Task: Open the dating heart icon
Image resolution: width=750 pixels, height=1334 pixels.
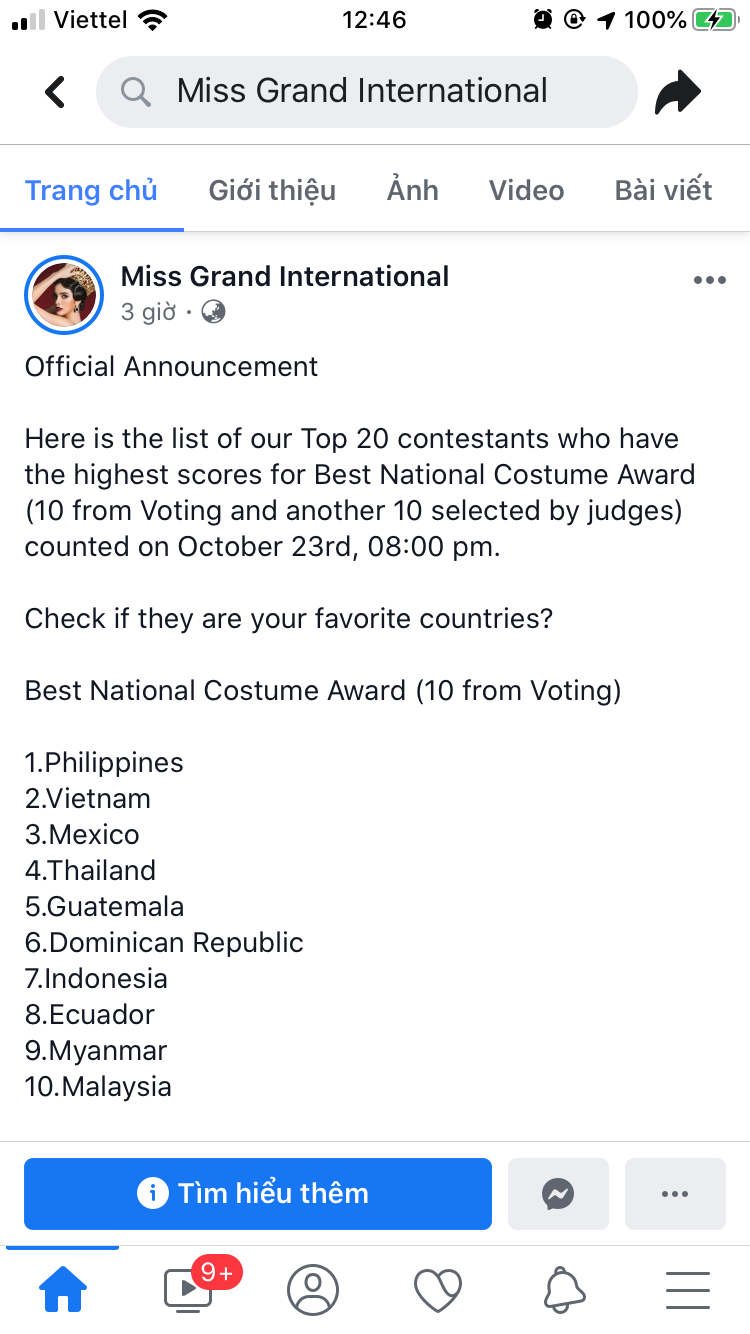Action: click(438, 1290)
